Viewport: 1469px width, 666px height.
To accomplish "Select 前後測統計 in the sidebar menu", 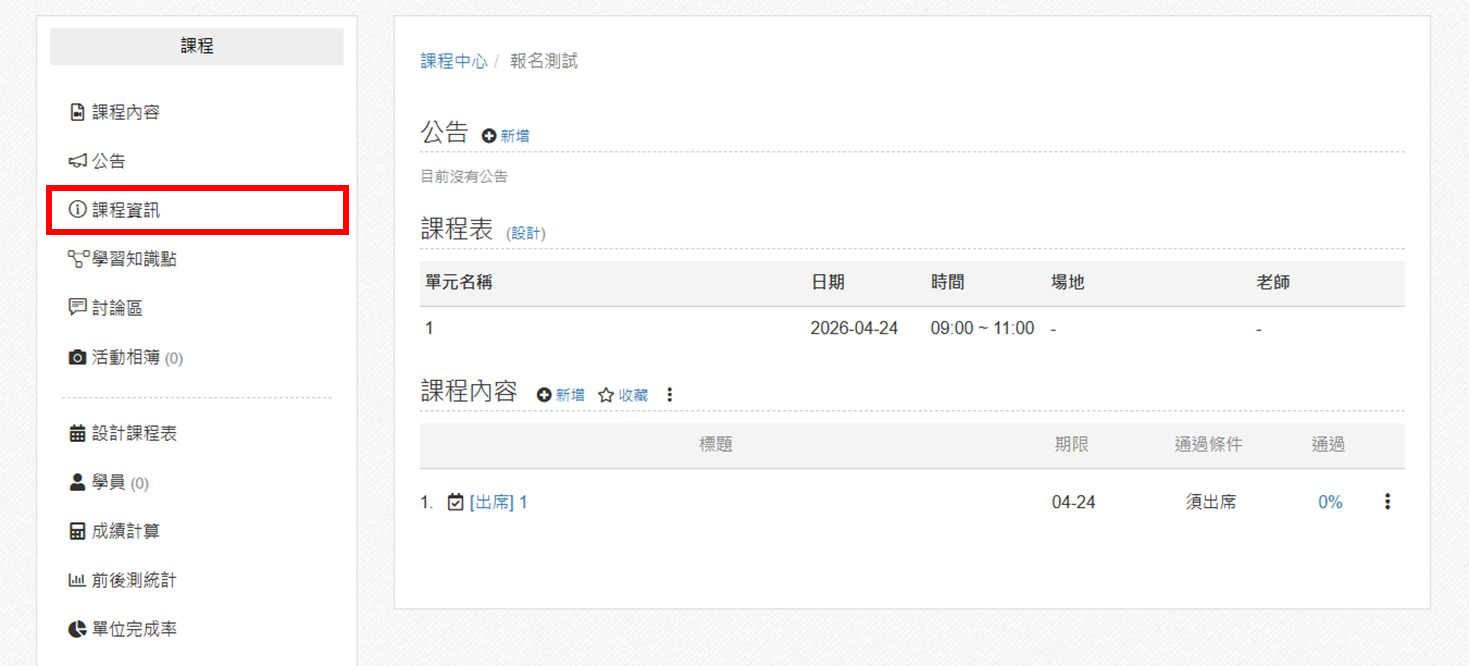I will pyautogui.click(x=134, y=581).
